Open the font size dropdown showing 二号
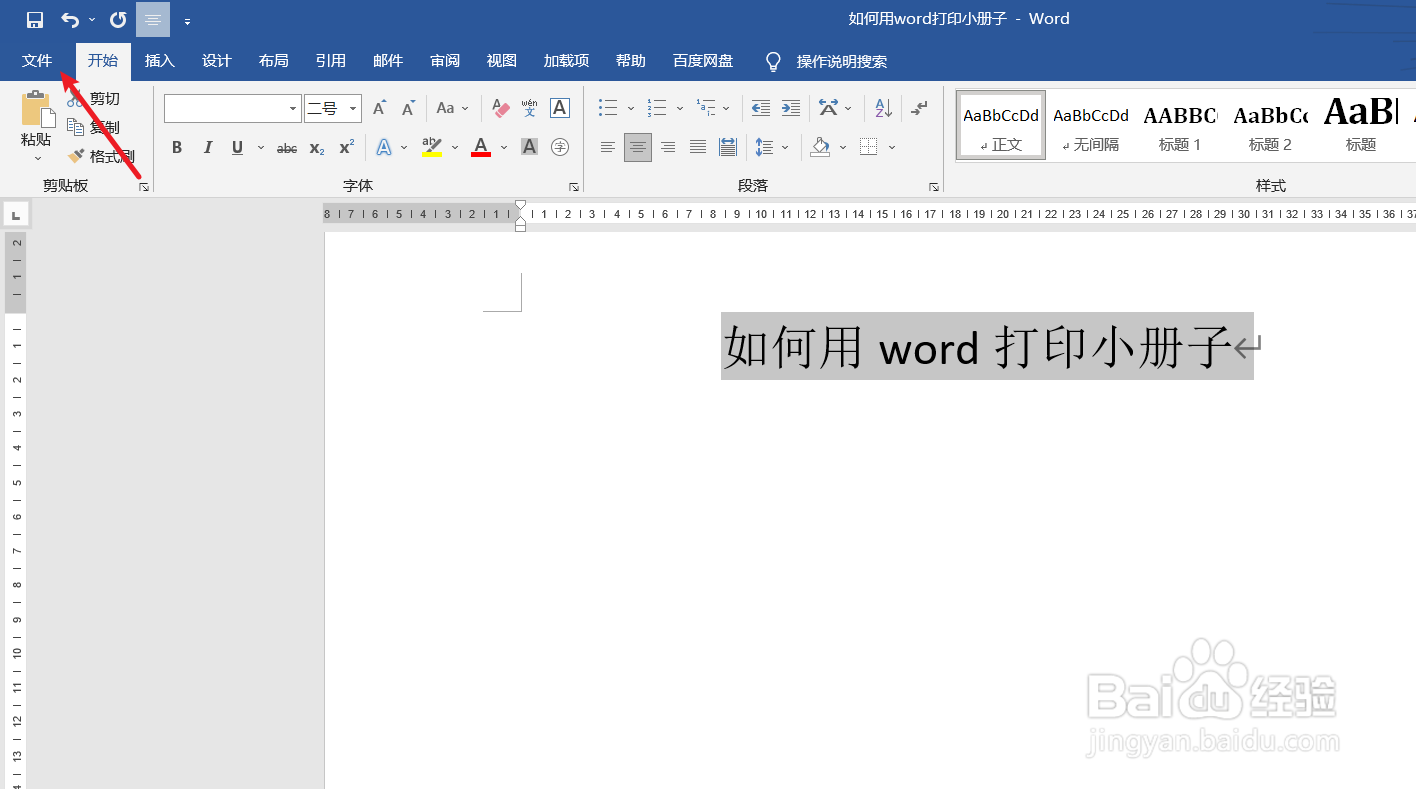The width and height of the screenshot is (1416, 789). point(352,108)
